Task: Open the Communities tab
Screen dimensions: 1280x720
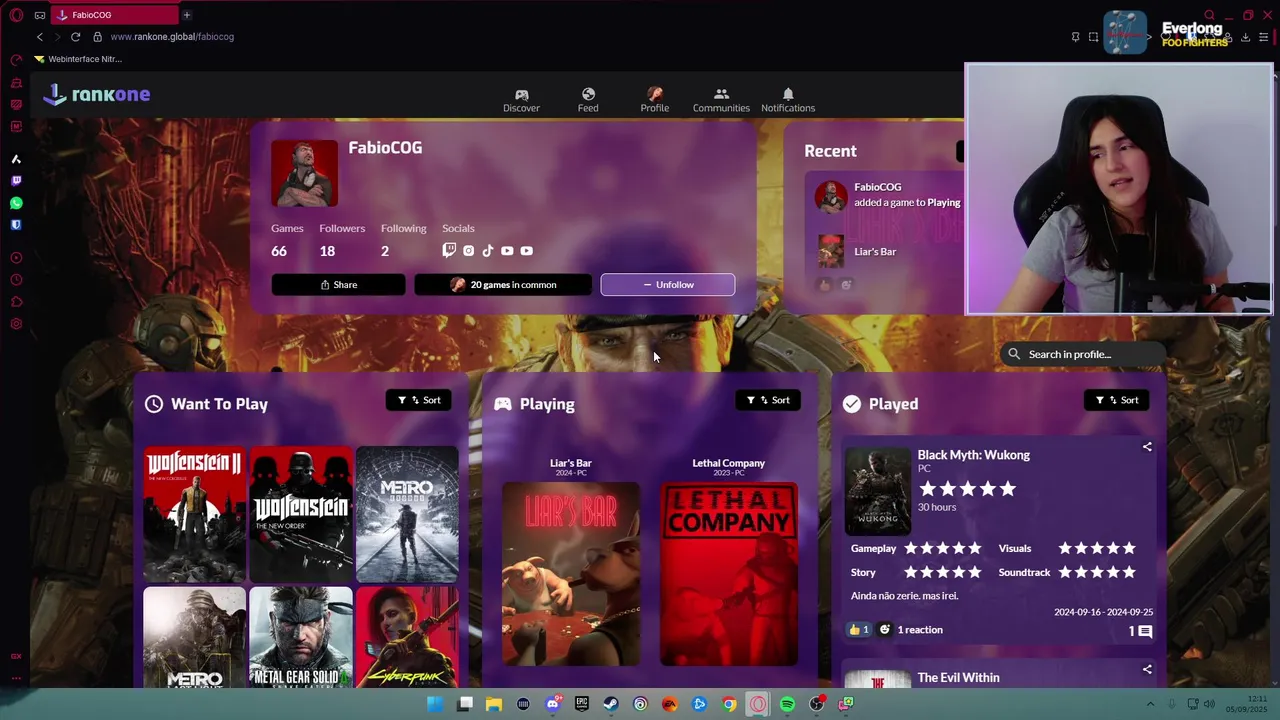Action: 721,100
